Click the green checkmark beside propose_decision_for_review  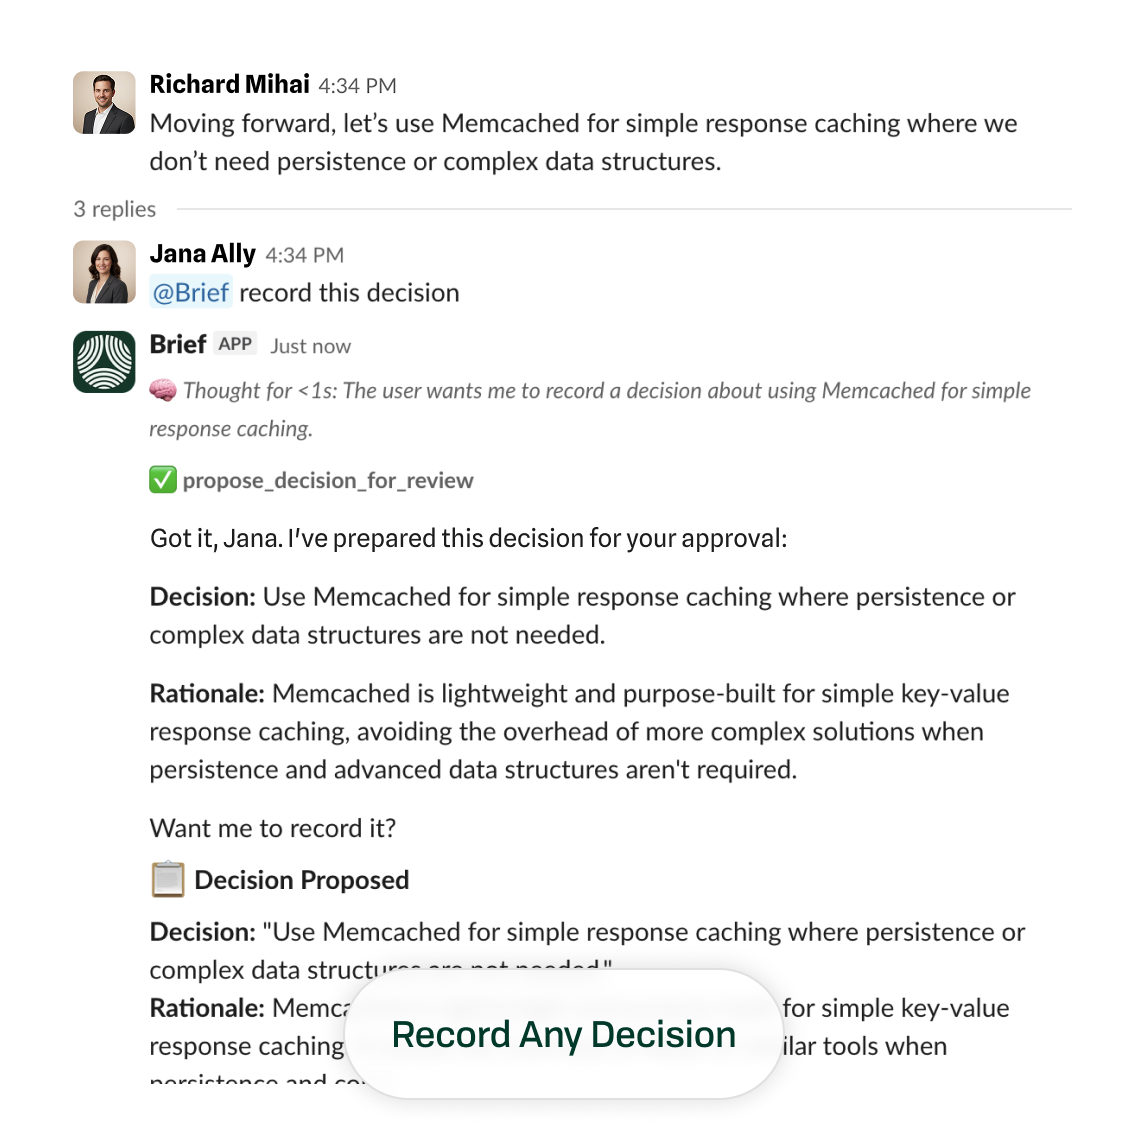pyautogui.click(x=161, y=480)
